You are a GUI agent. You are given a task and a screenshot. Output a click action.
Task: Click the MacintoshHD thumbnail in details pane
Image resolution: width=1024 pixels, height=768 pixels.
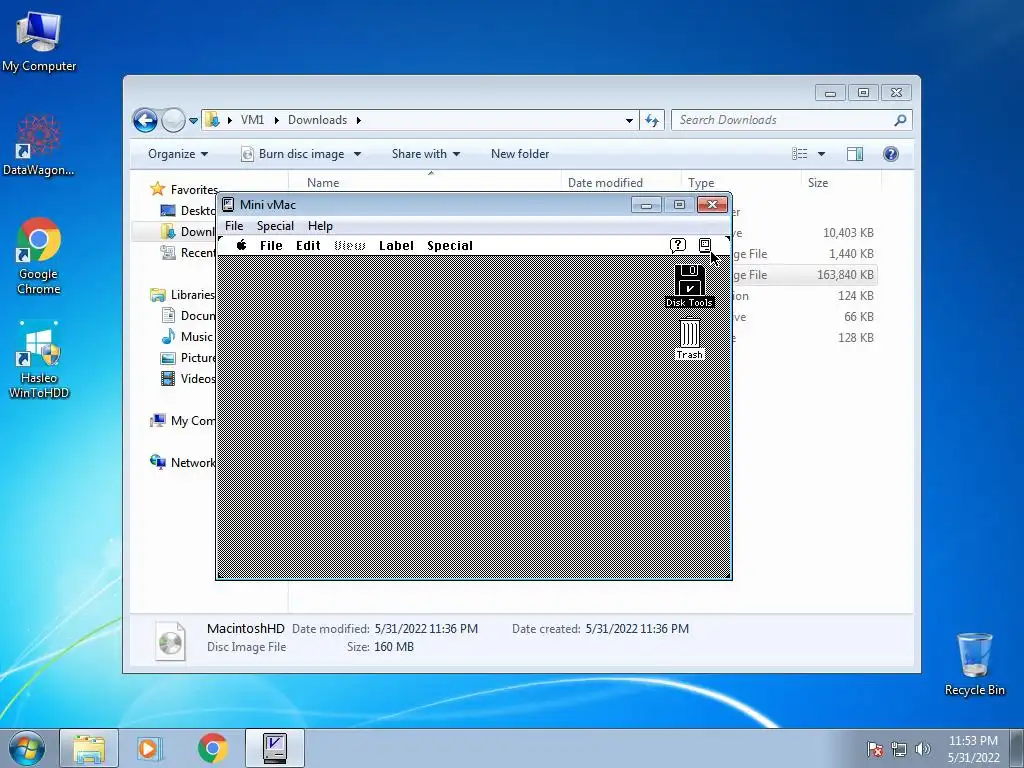[x=170, y=641]
